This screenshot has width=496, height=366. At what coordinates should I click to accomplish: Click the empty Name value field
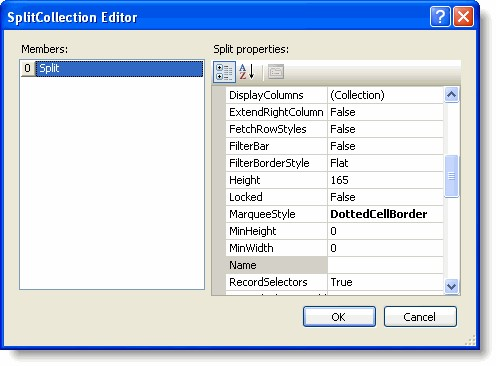tap(385, 265)
